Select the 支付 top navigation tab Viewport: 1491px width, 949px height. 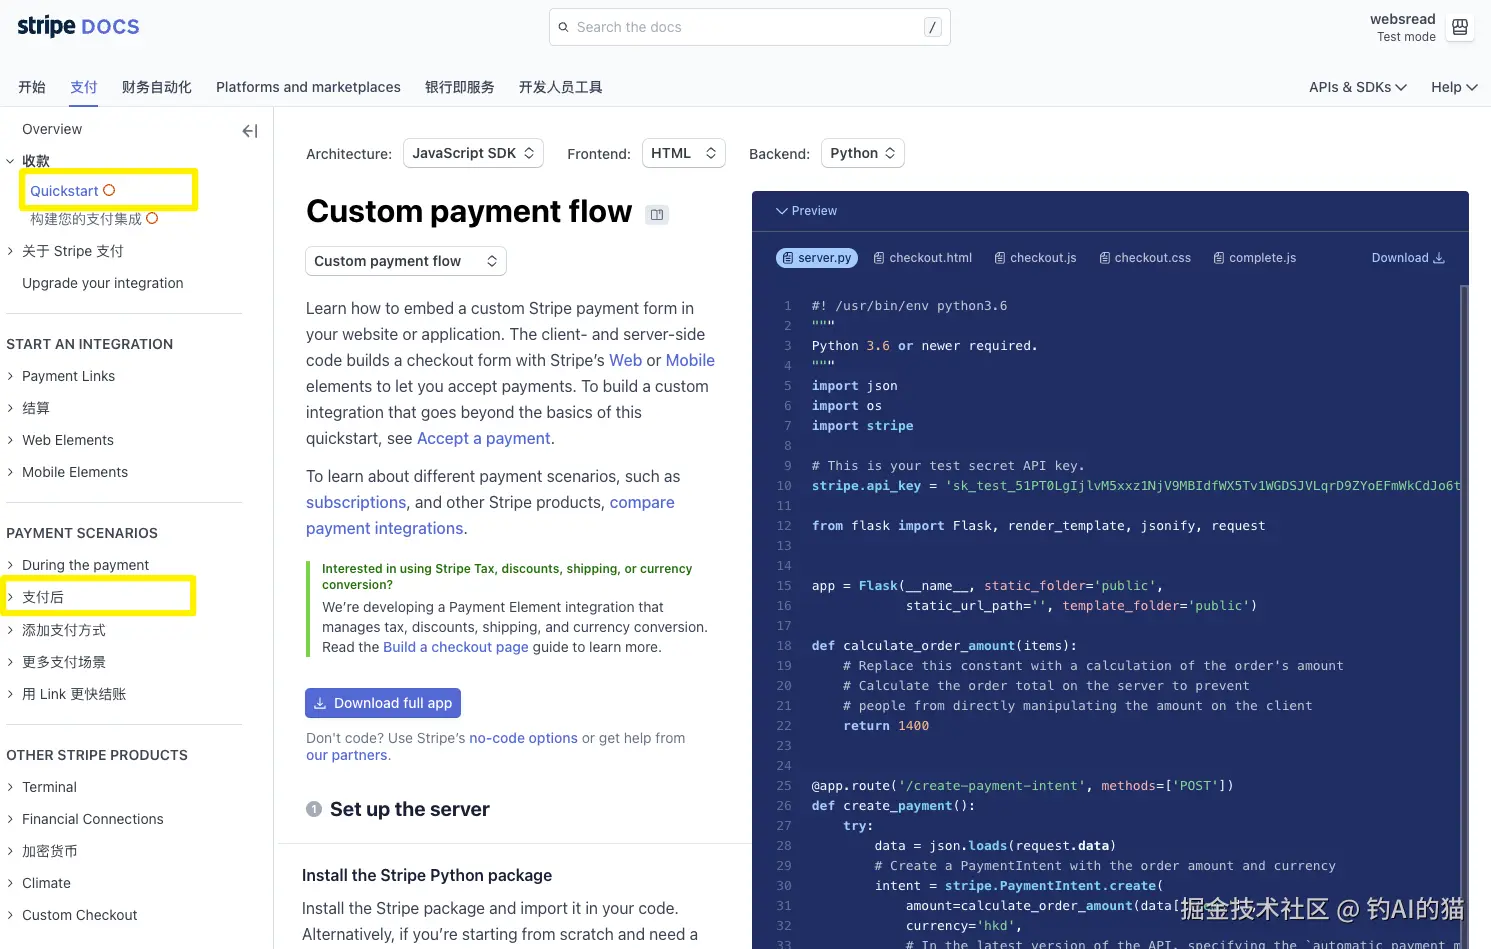coord(84,87)
